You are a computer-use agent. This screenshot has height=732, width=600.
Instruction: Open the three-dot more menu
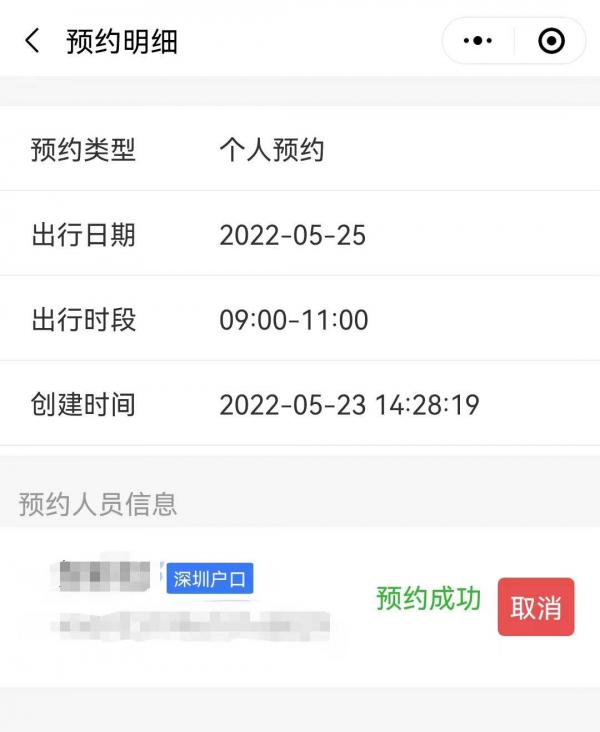tap(478, 41)
